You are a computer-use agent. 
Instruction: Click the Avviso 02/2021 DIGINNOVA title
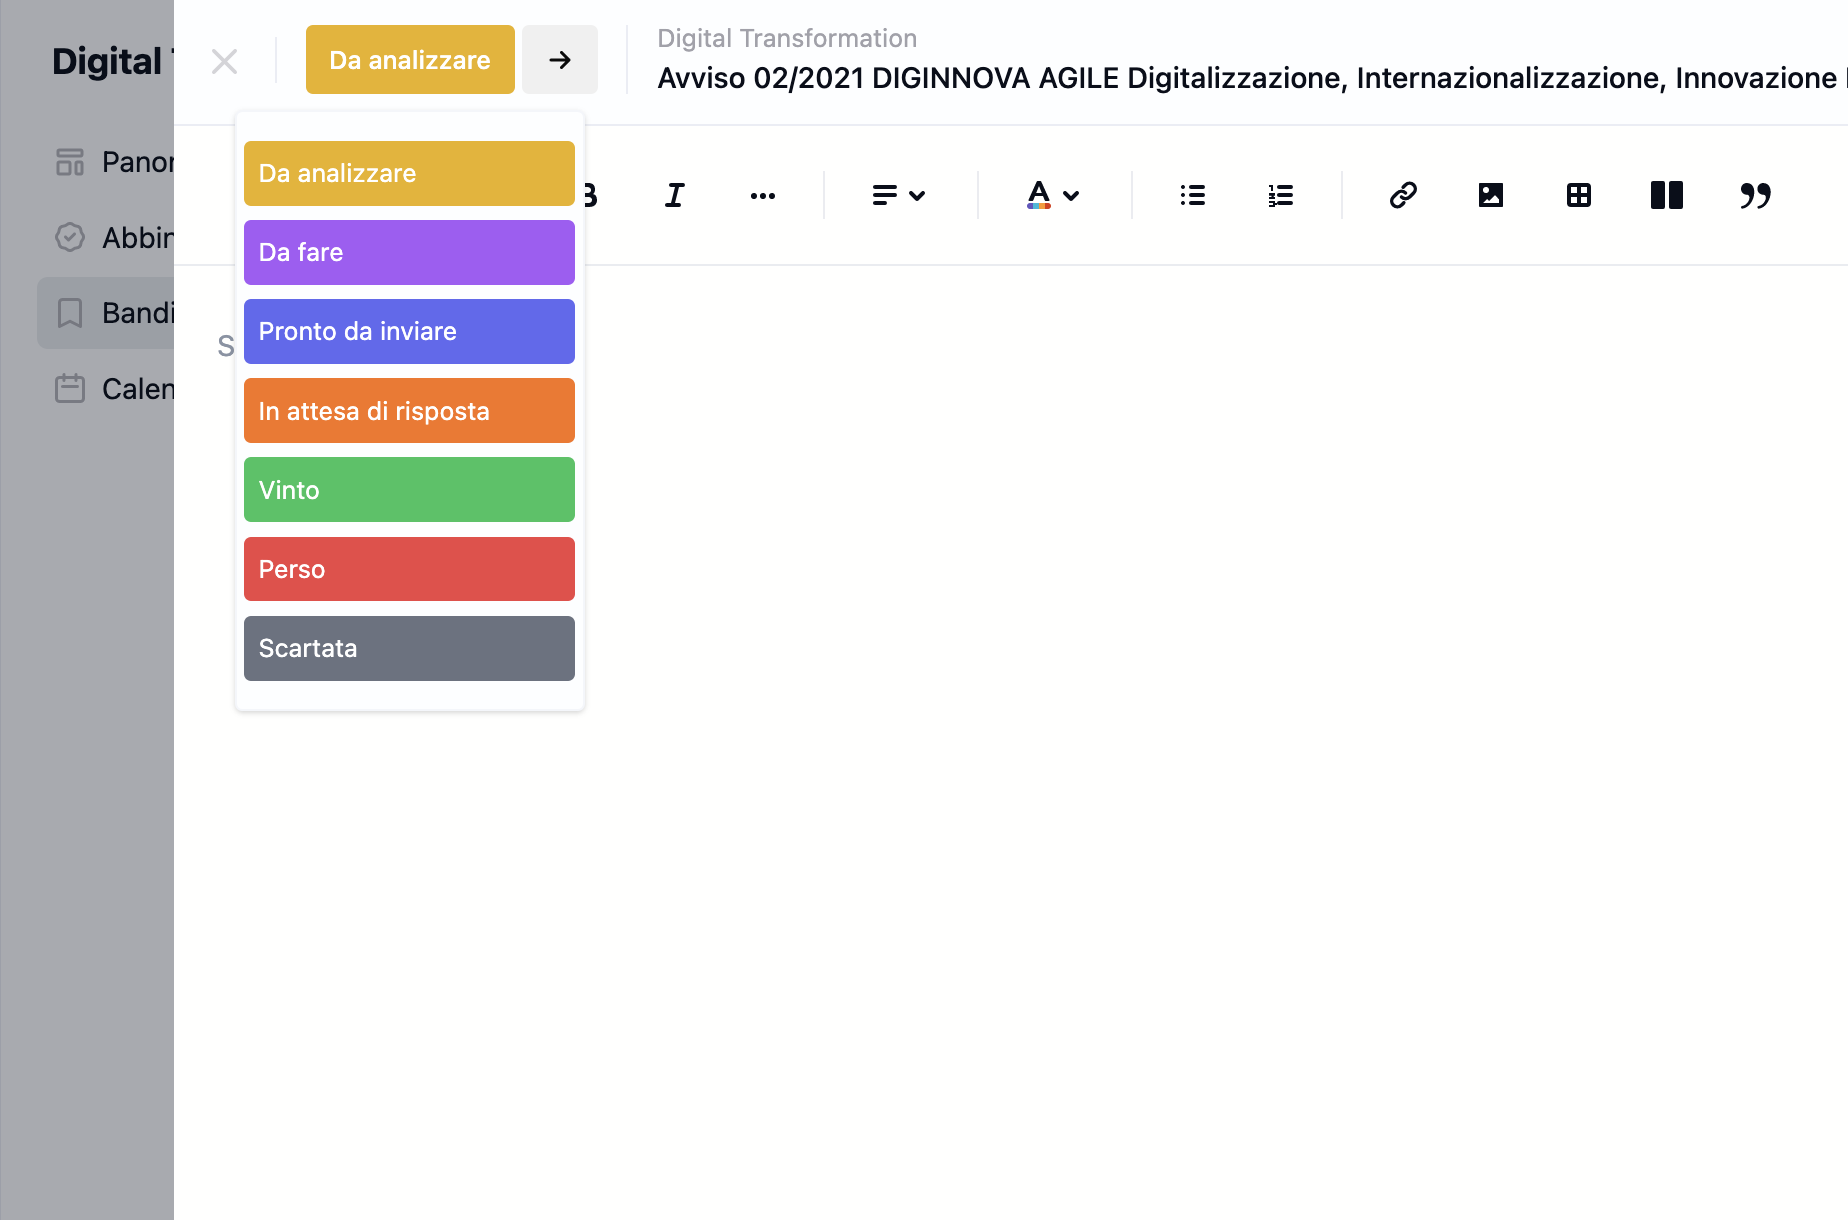[1251, 78]
